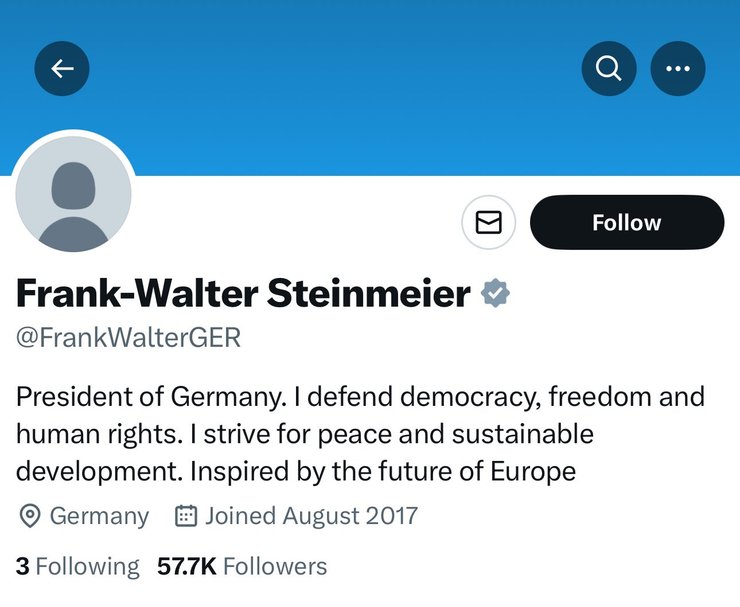740x607 pixels.
Task: Go back using the left arrow icon
Action: (62, 68)
